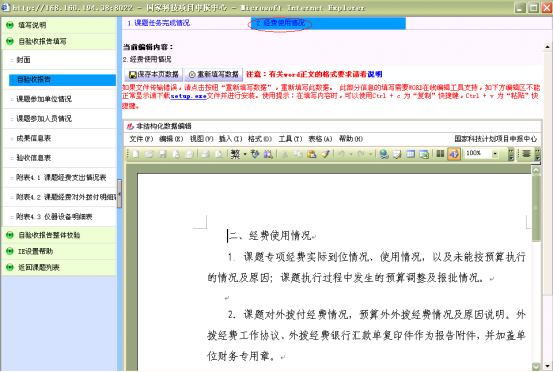This screenshot has height=372, width=553.
Task: Click the Copy icon in editor toolbar
Action: [298, 154]
